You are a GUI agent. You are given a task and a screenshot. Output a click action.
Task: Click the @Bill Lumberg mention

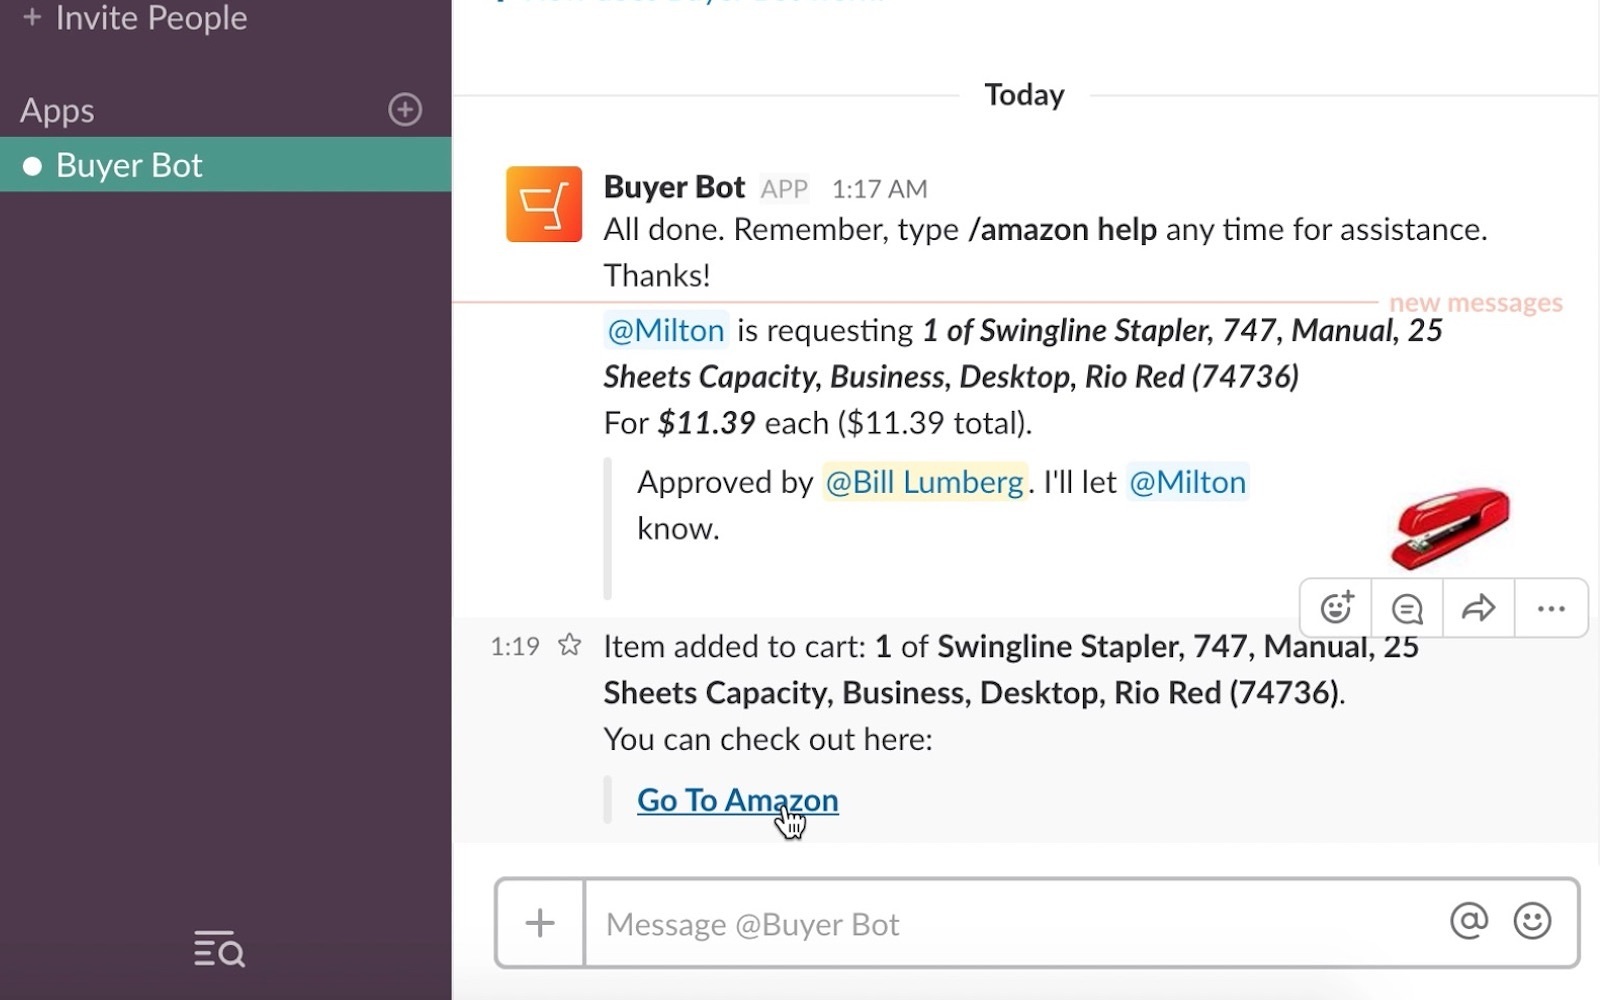[924, 482]
